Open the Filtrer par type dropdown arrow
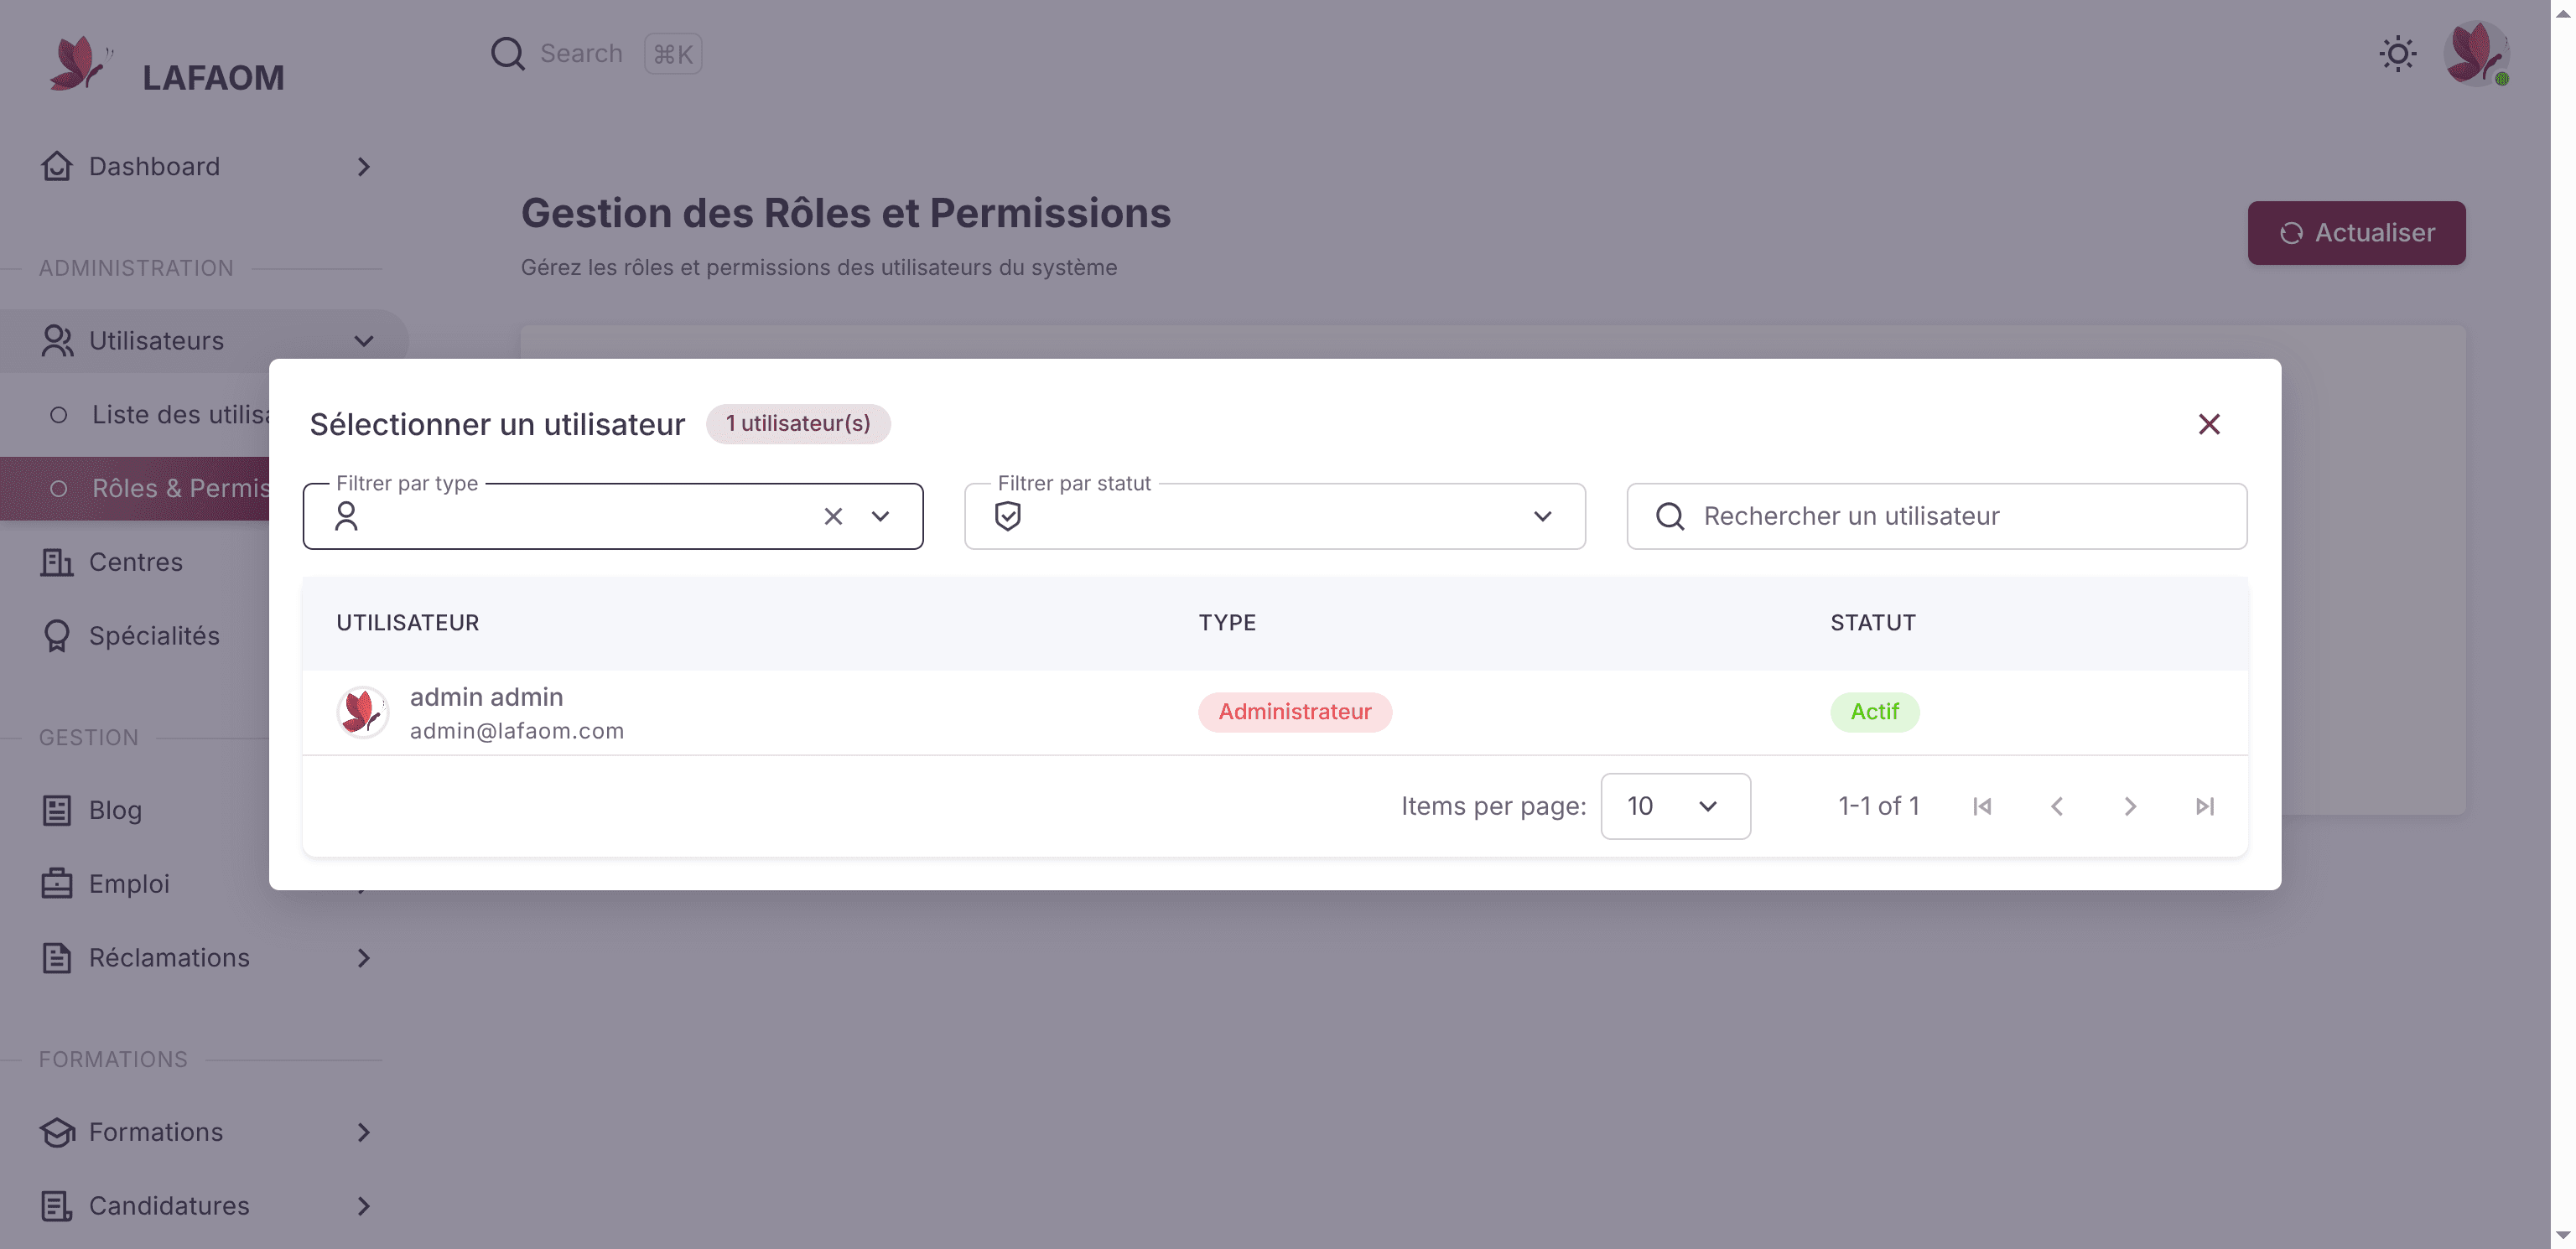 tap(880, 516)
